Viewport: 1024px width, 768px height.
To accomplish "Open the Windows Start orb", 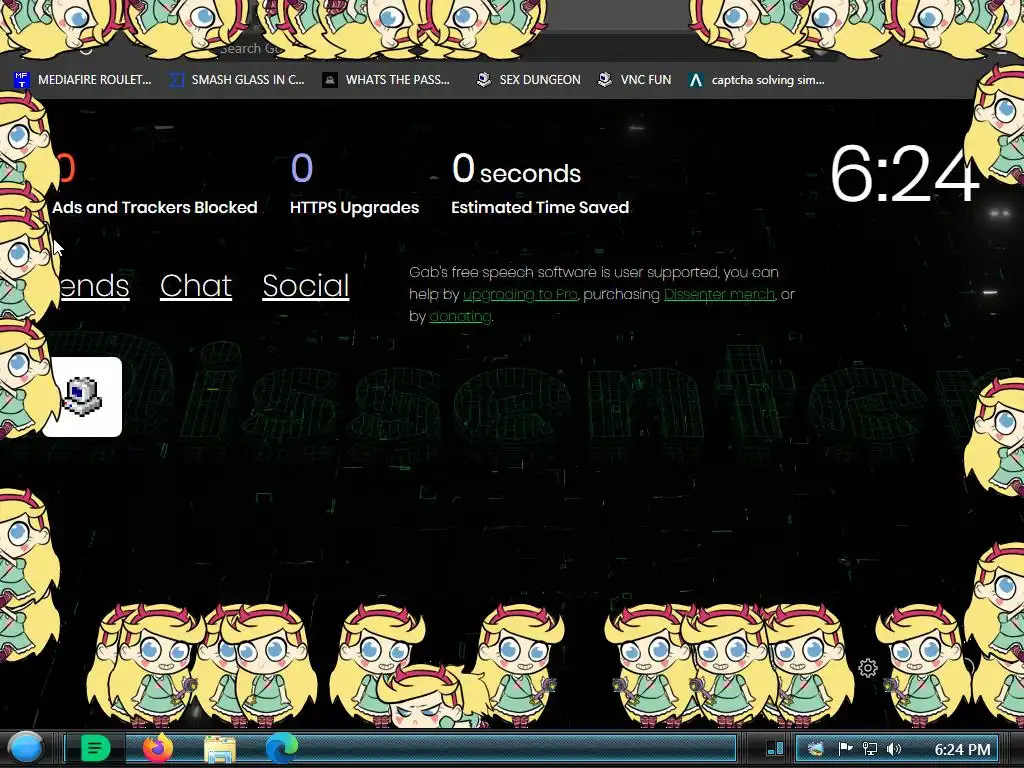I will (27, 748).
